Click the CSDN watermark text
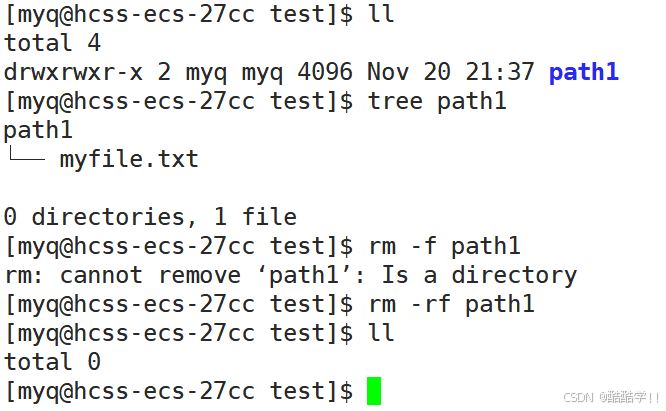 [612, 397]
